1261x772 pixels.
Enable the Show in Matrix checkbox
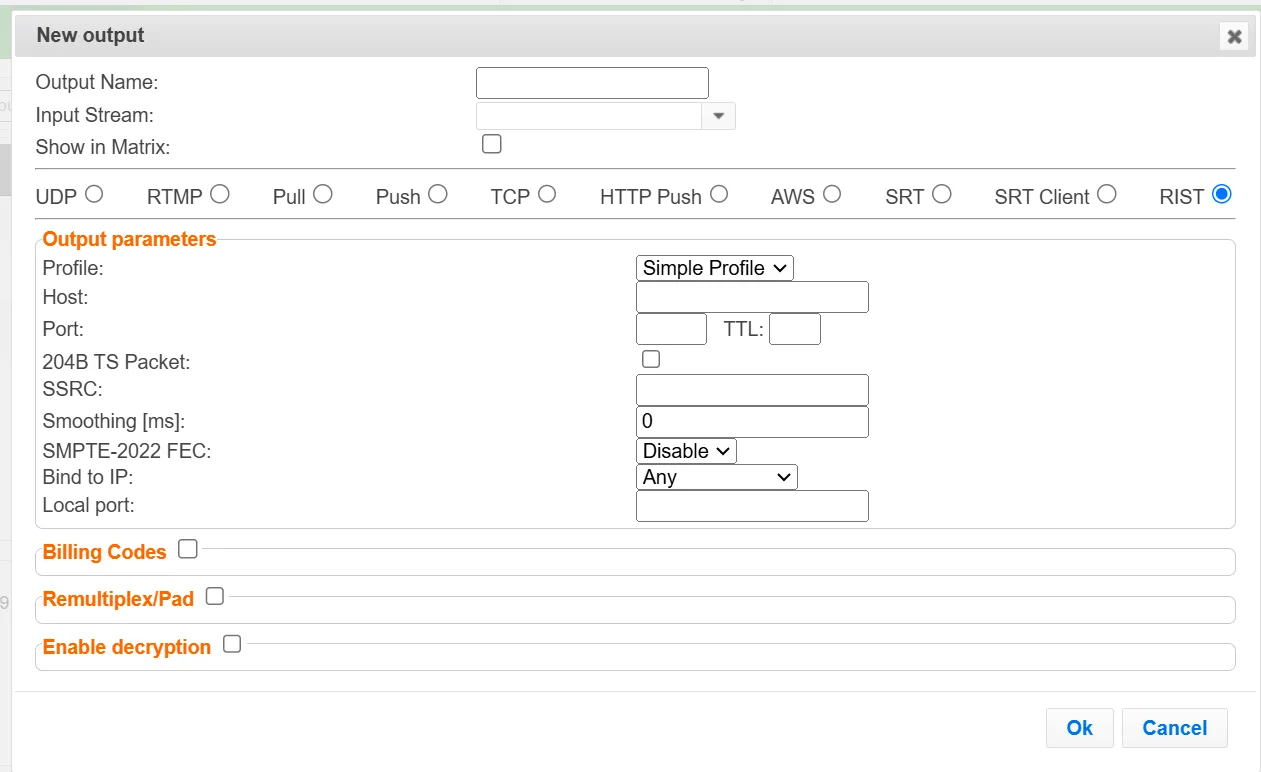tap(491, 144)
